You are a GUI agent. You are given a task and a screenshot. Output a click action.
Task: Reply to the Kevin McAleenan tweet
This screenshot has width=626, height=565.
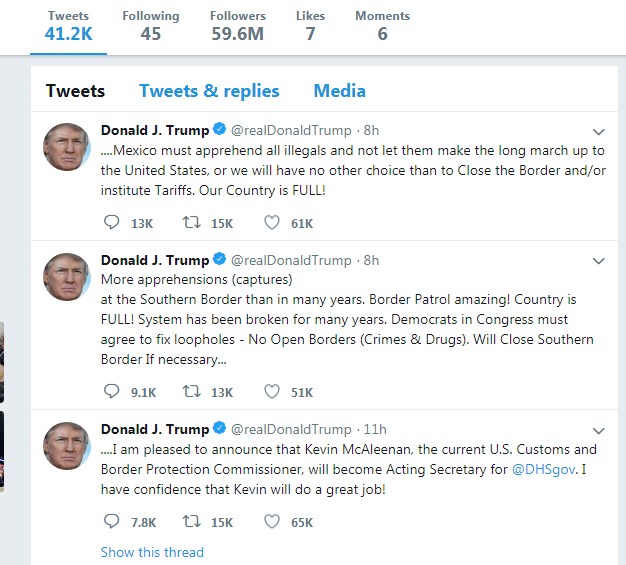tap(112, 521)
